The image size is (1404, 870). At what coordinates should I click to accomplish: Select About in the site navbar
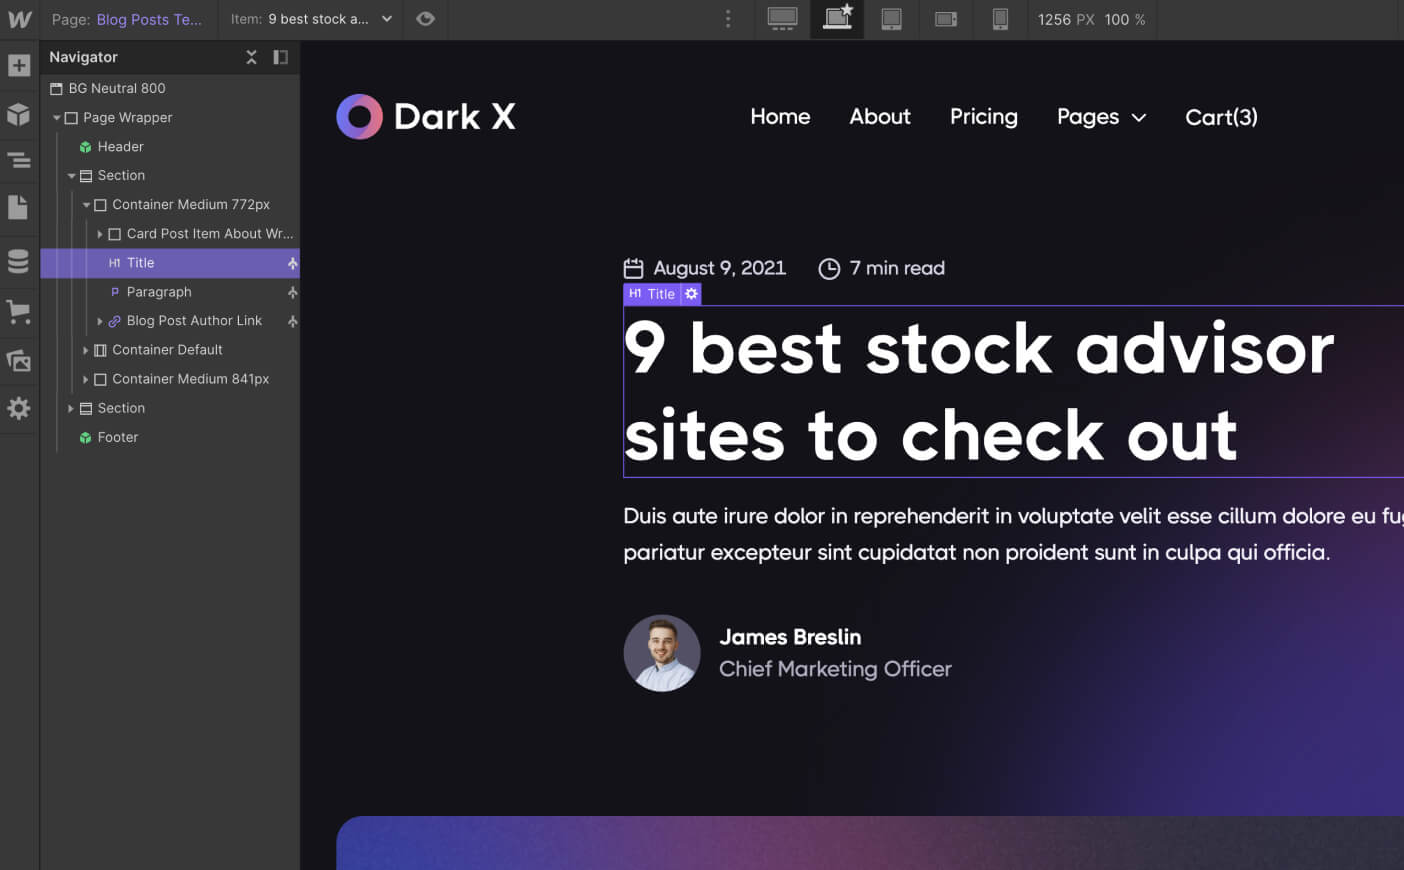point(879,117)
